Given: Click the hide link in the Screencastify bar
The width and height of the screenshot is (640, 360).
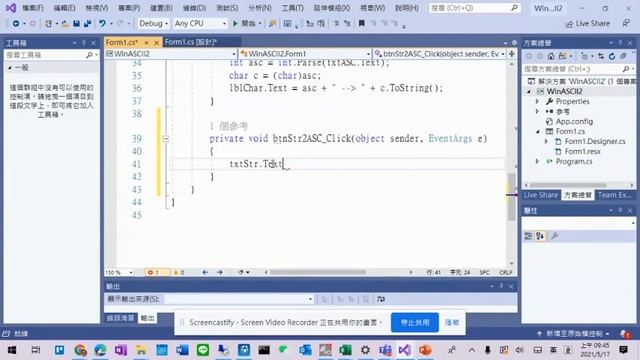Looking at the screenshot, I should tap(452, 322).
